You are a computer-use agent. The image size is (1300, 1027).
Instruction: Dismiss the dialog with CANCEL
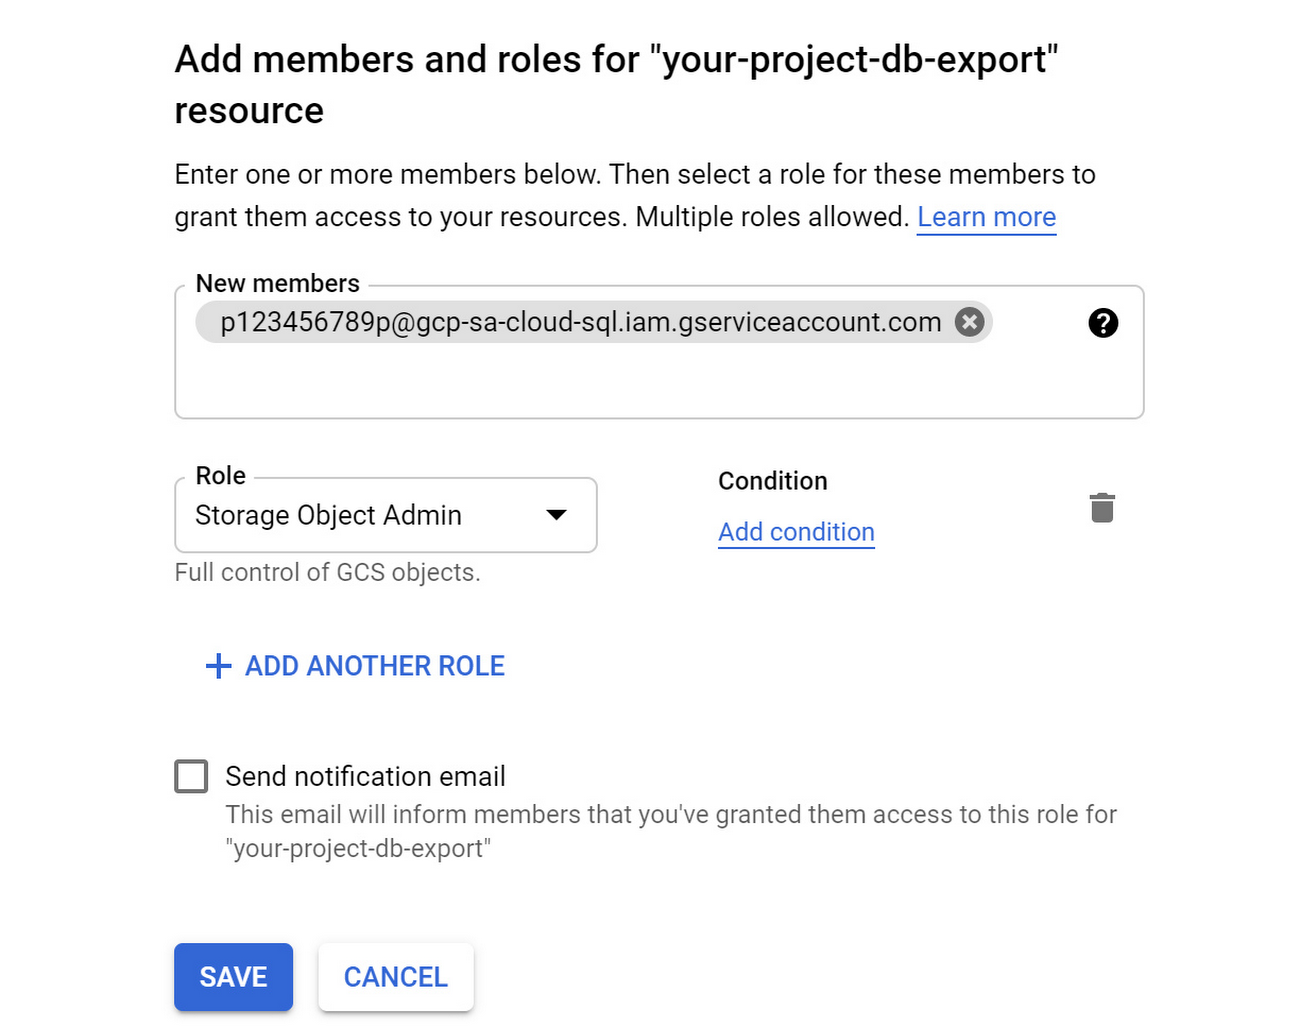395,977
